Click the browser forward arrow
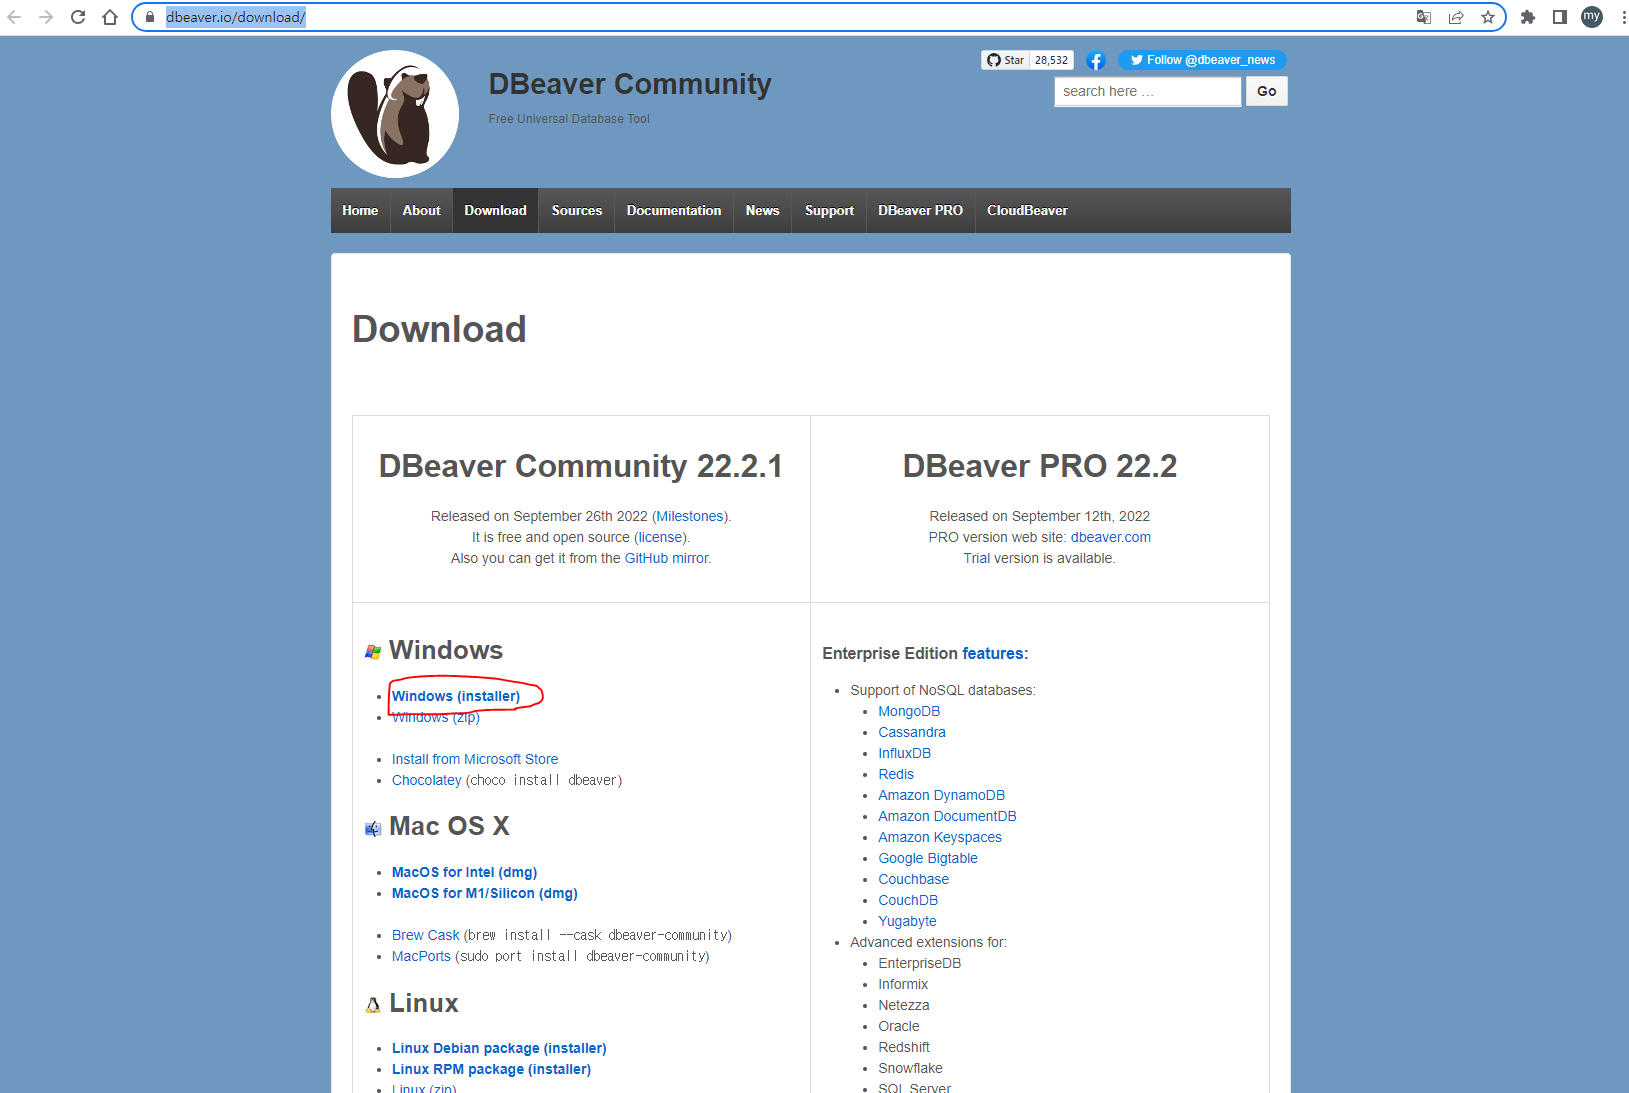1629x1093 pixels. 46,17
